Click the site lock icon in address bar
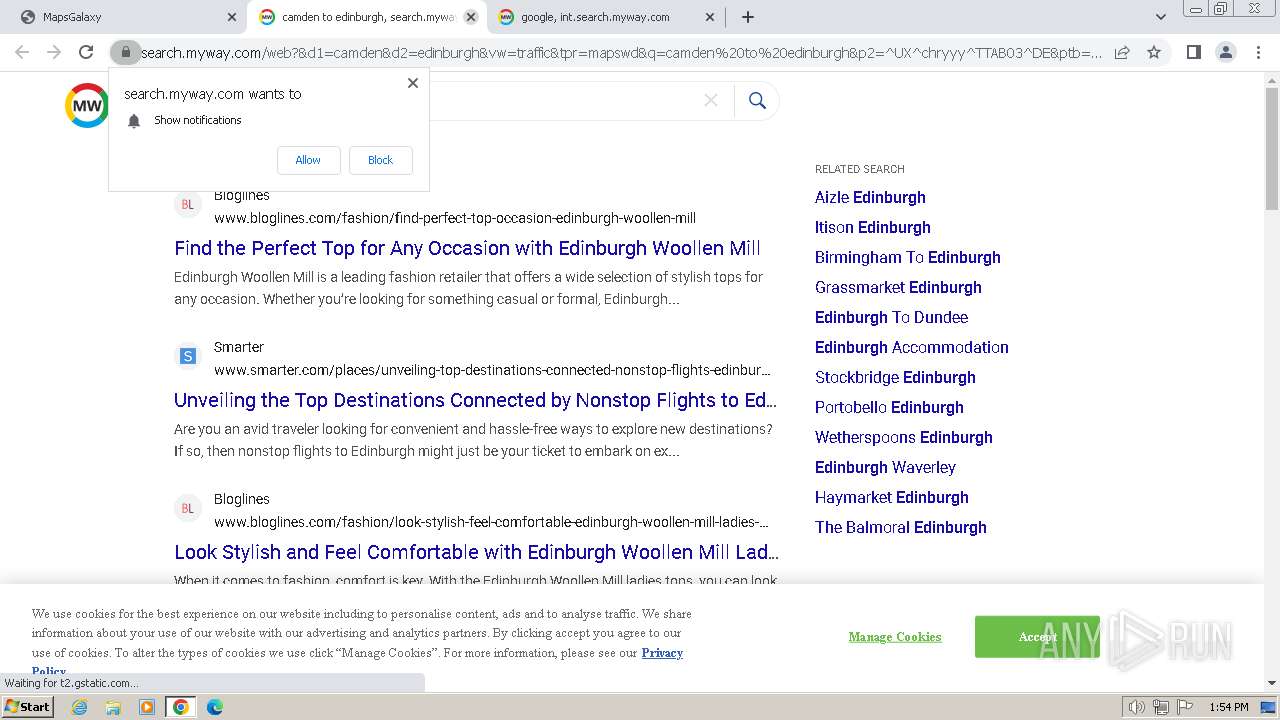1280x720 pixels. point(126,52)
